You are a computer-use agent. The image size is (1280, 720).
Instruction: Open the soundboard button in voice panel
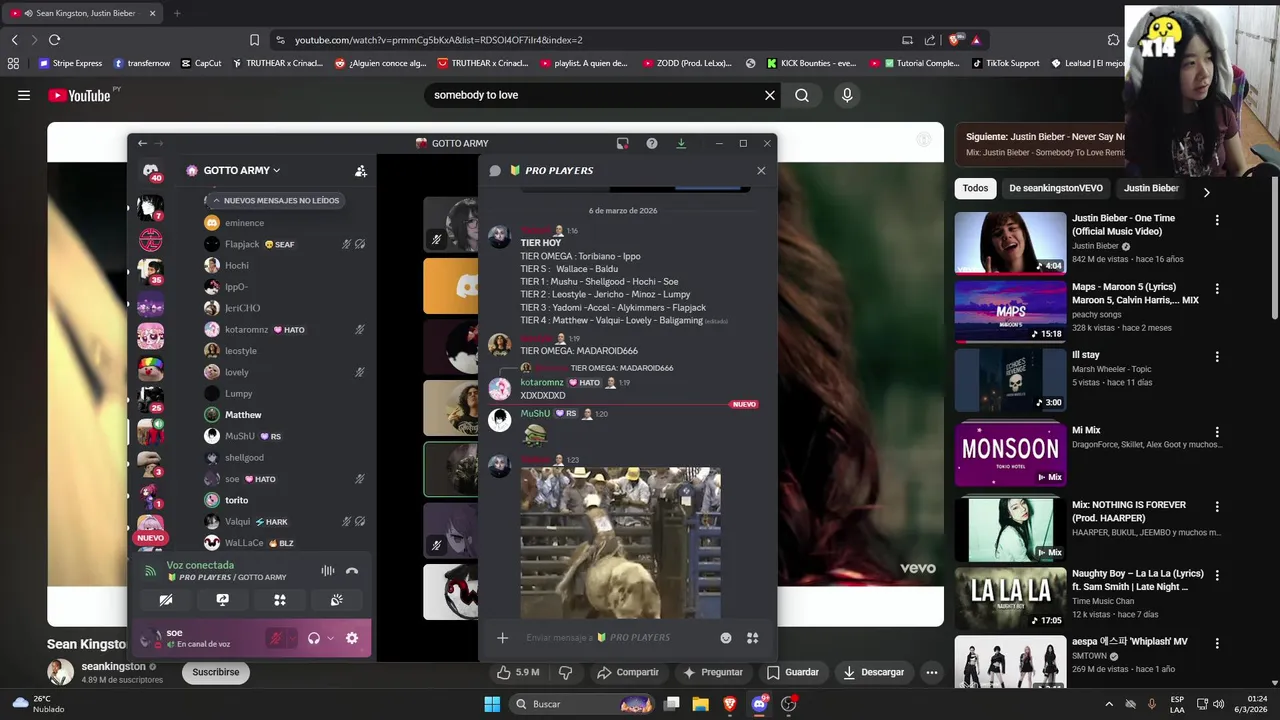(337, 600)
